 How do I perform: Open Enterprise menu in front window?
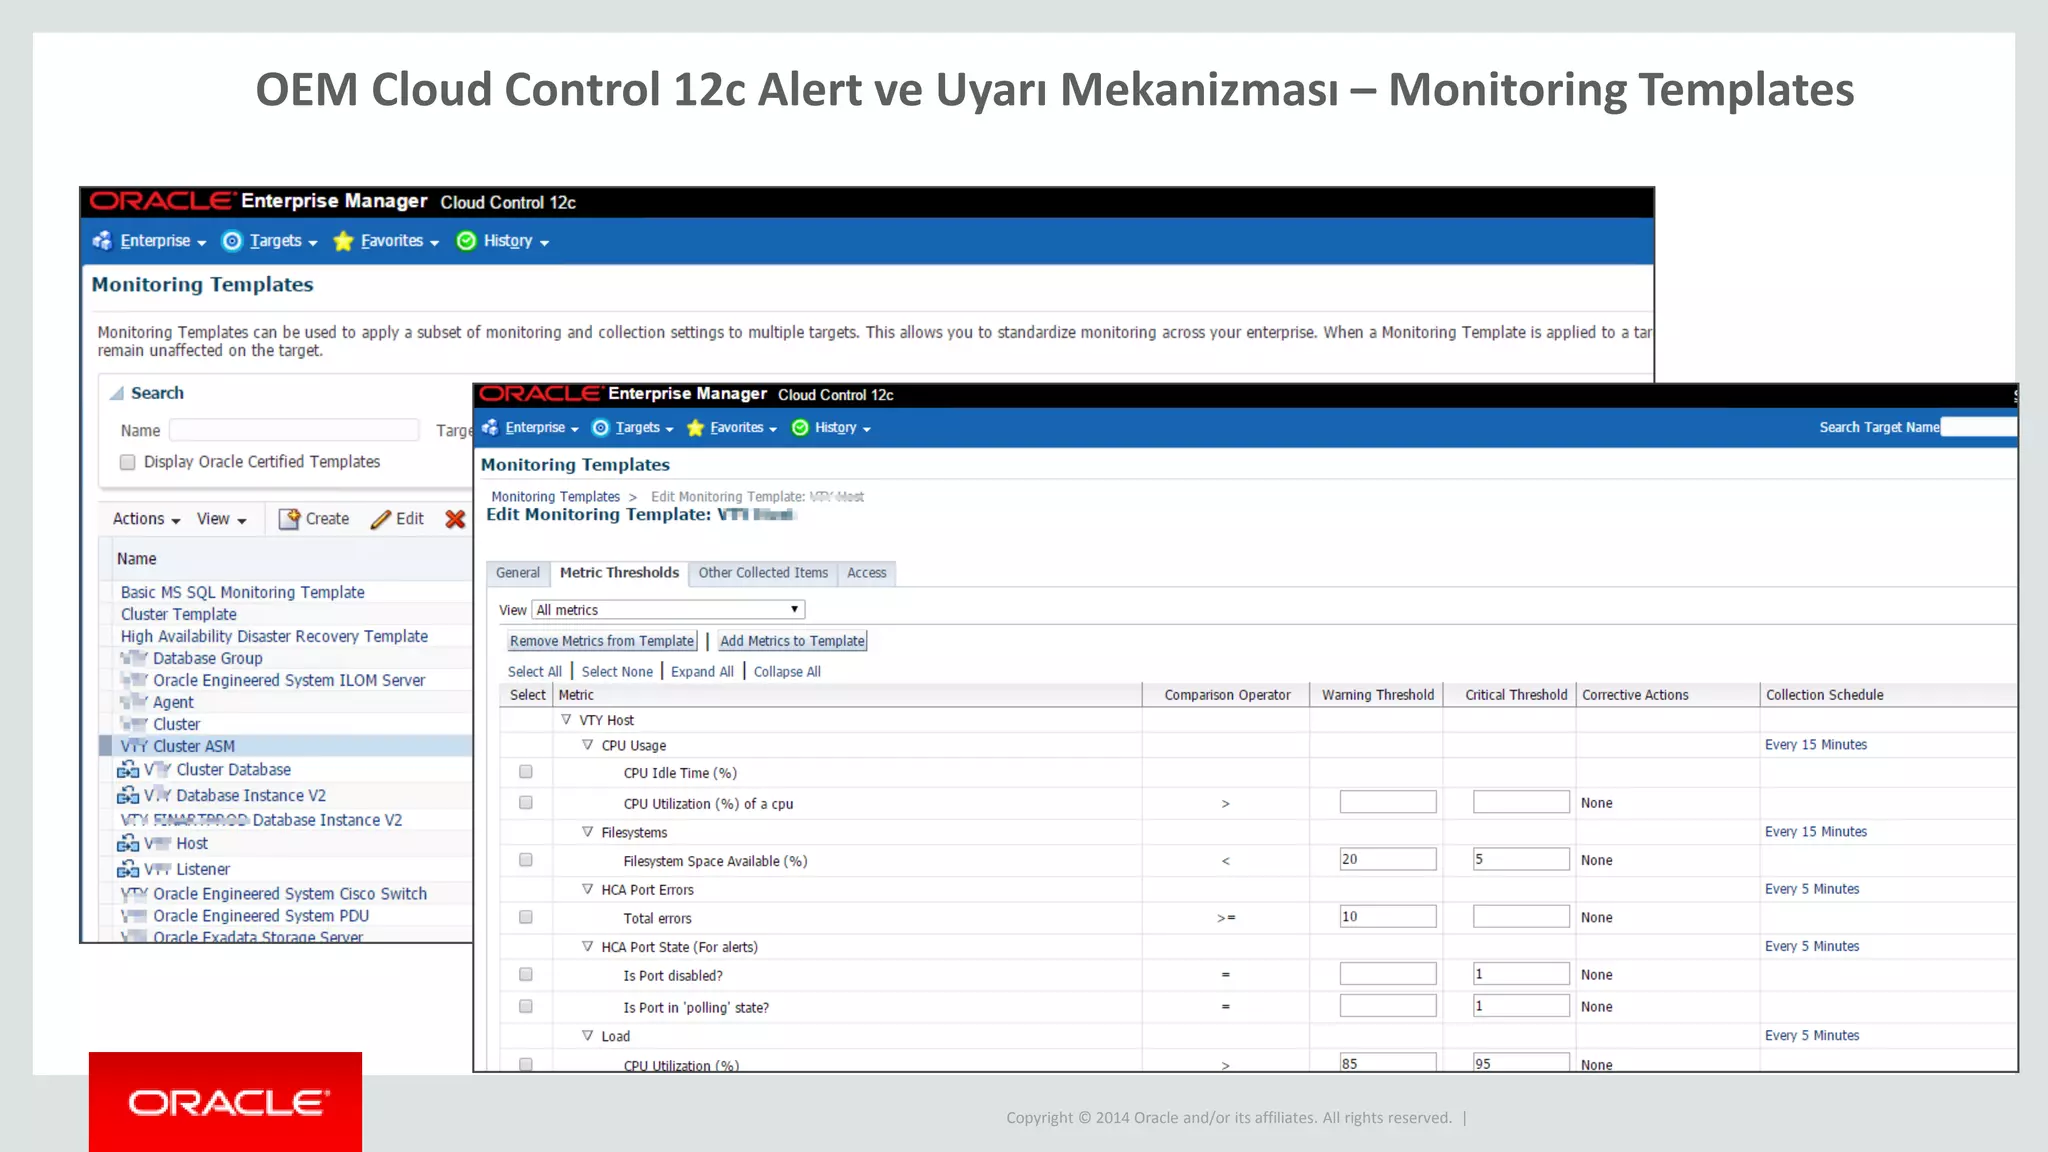pos(542,428)
